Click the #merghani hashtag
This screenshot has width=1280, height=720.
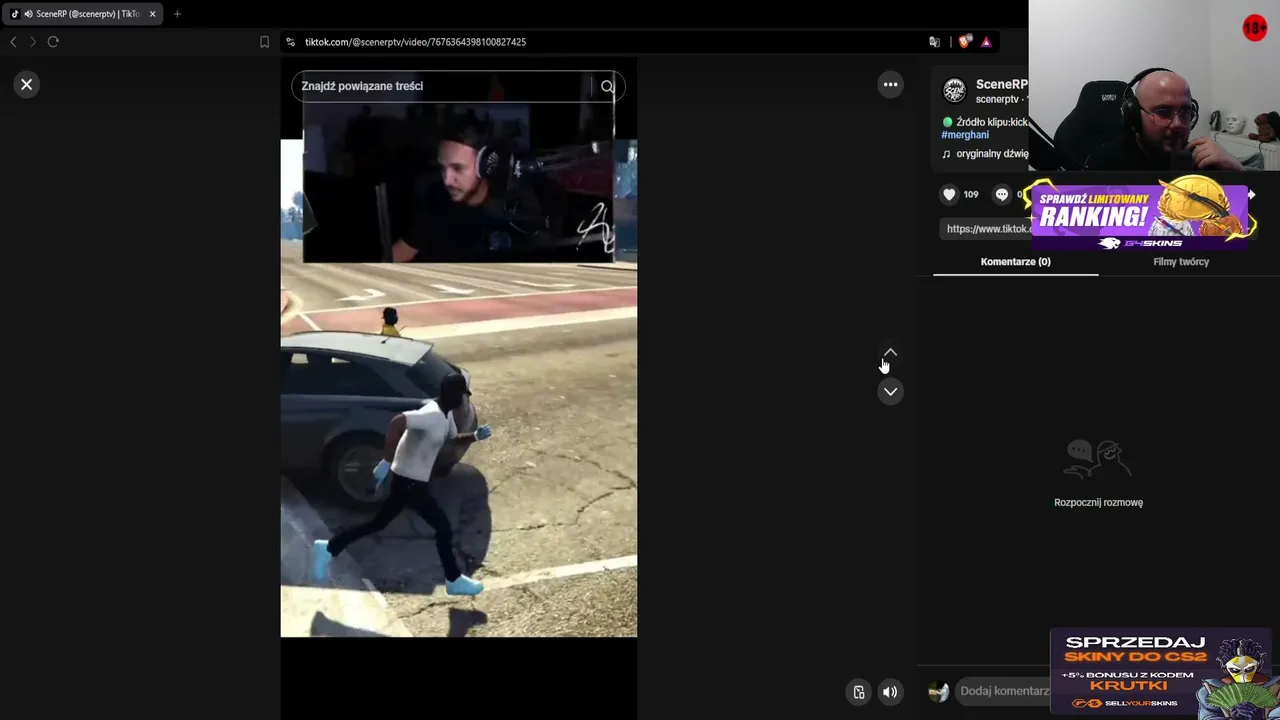[965, 135]
